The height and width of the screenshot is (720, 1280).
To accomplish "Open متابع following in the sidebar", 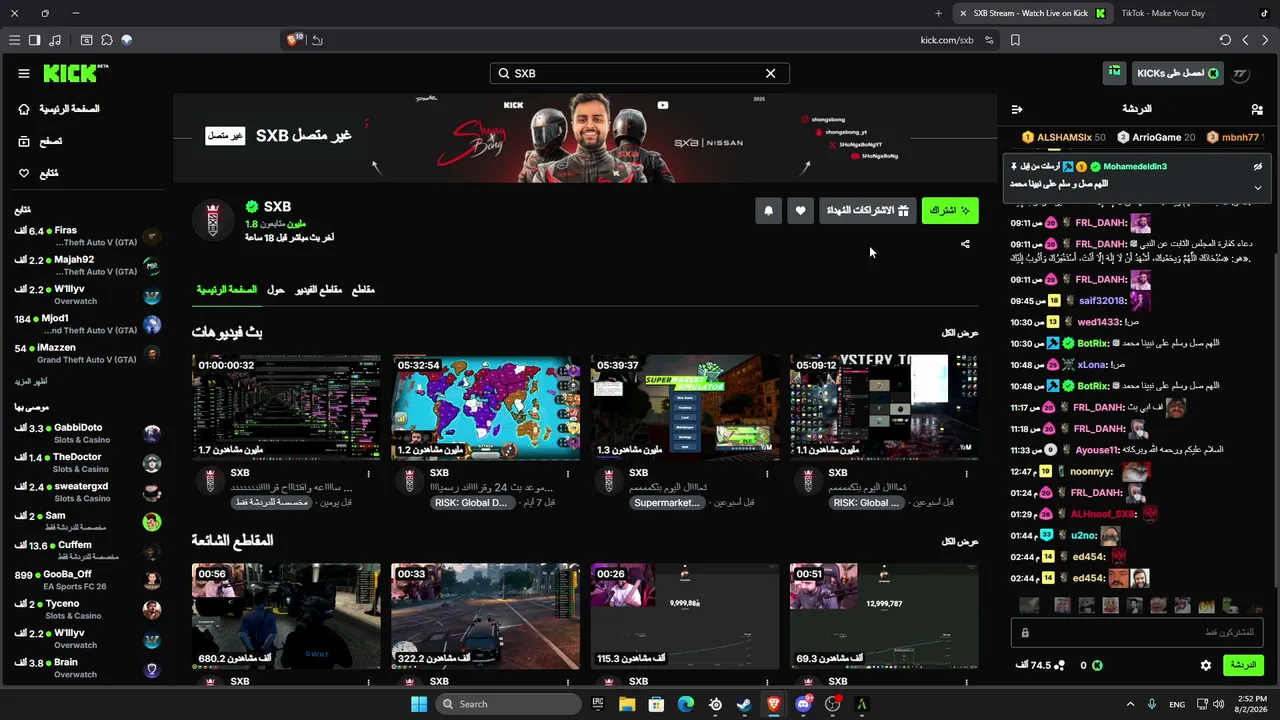I will tap(38, 174).
